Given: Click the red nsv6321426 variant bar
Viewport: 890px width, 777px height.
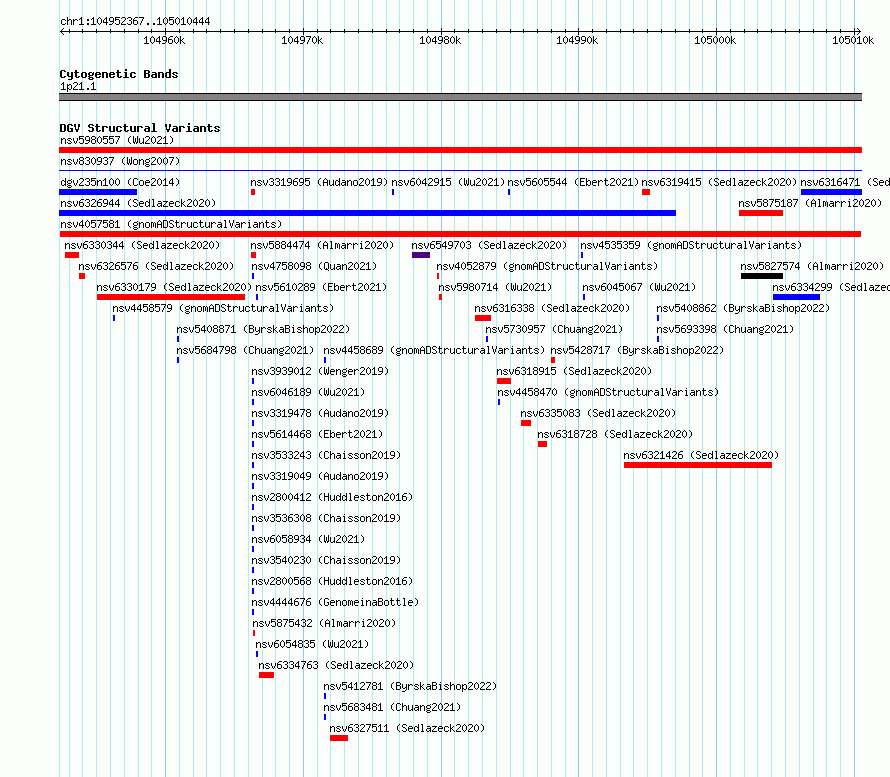Looking at the screenshot, I should point(698,465).
